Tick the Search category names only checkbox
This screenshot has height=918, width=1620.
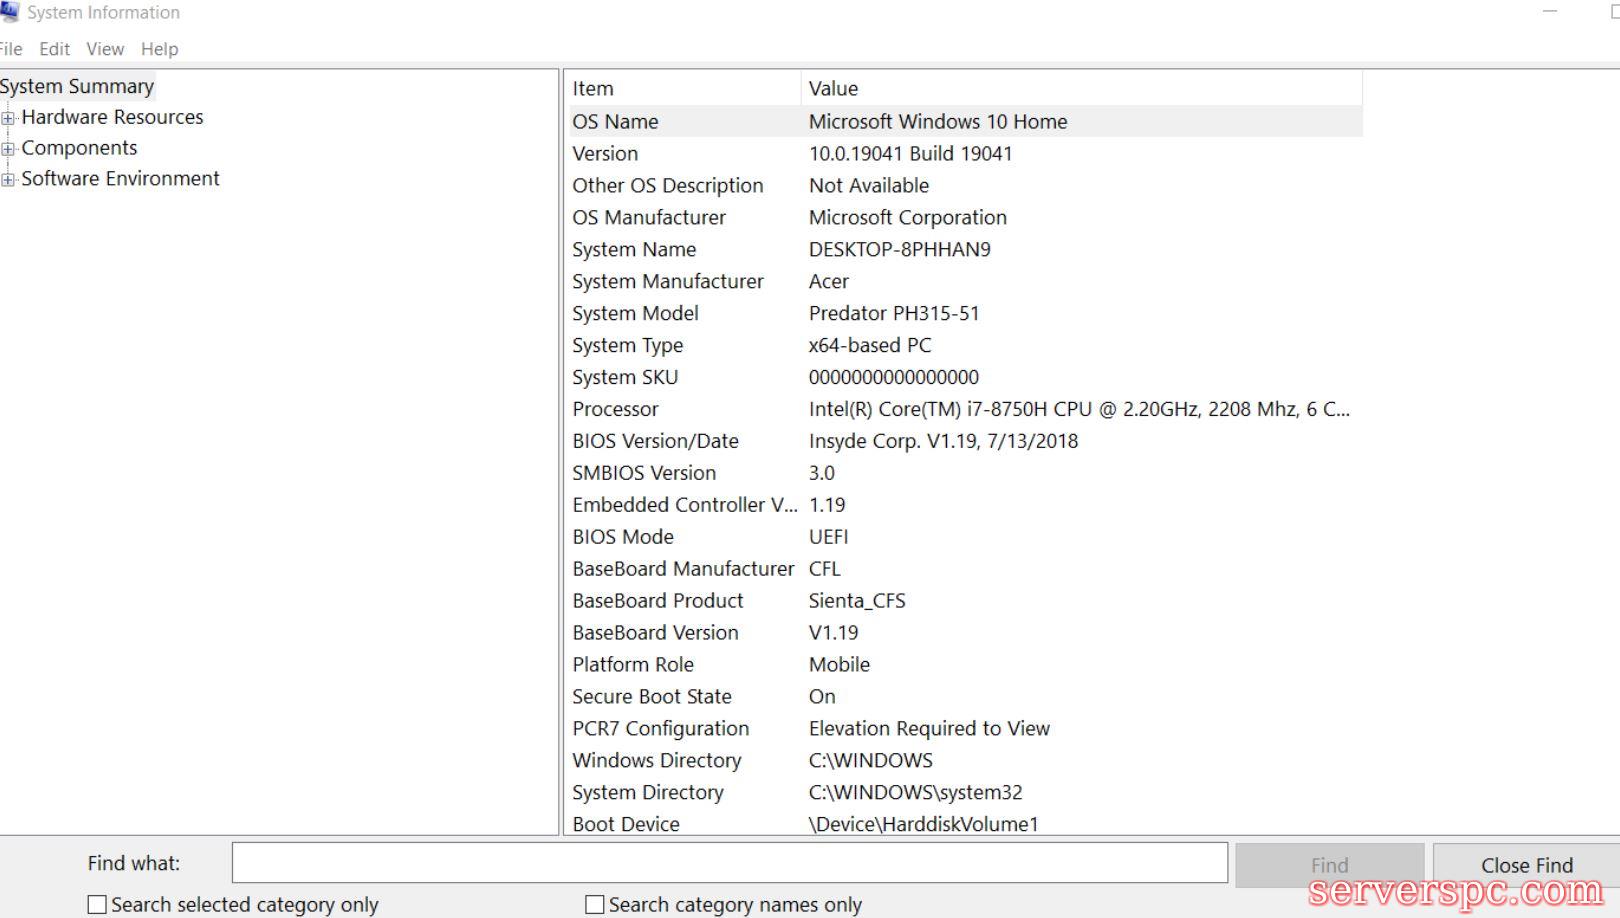[x=595, y=905]
